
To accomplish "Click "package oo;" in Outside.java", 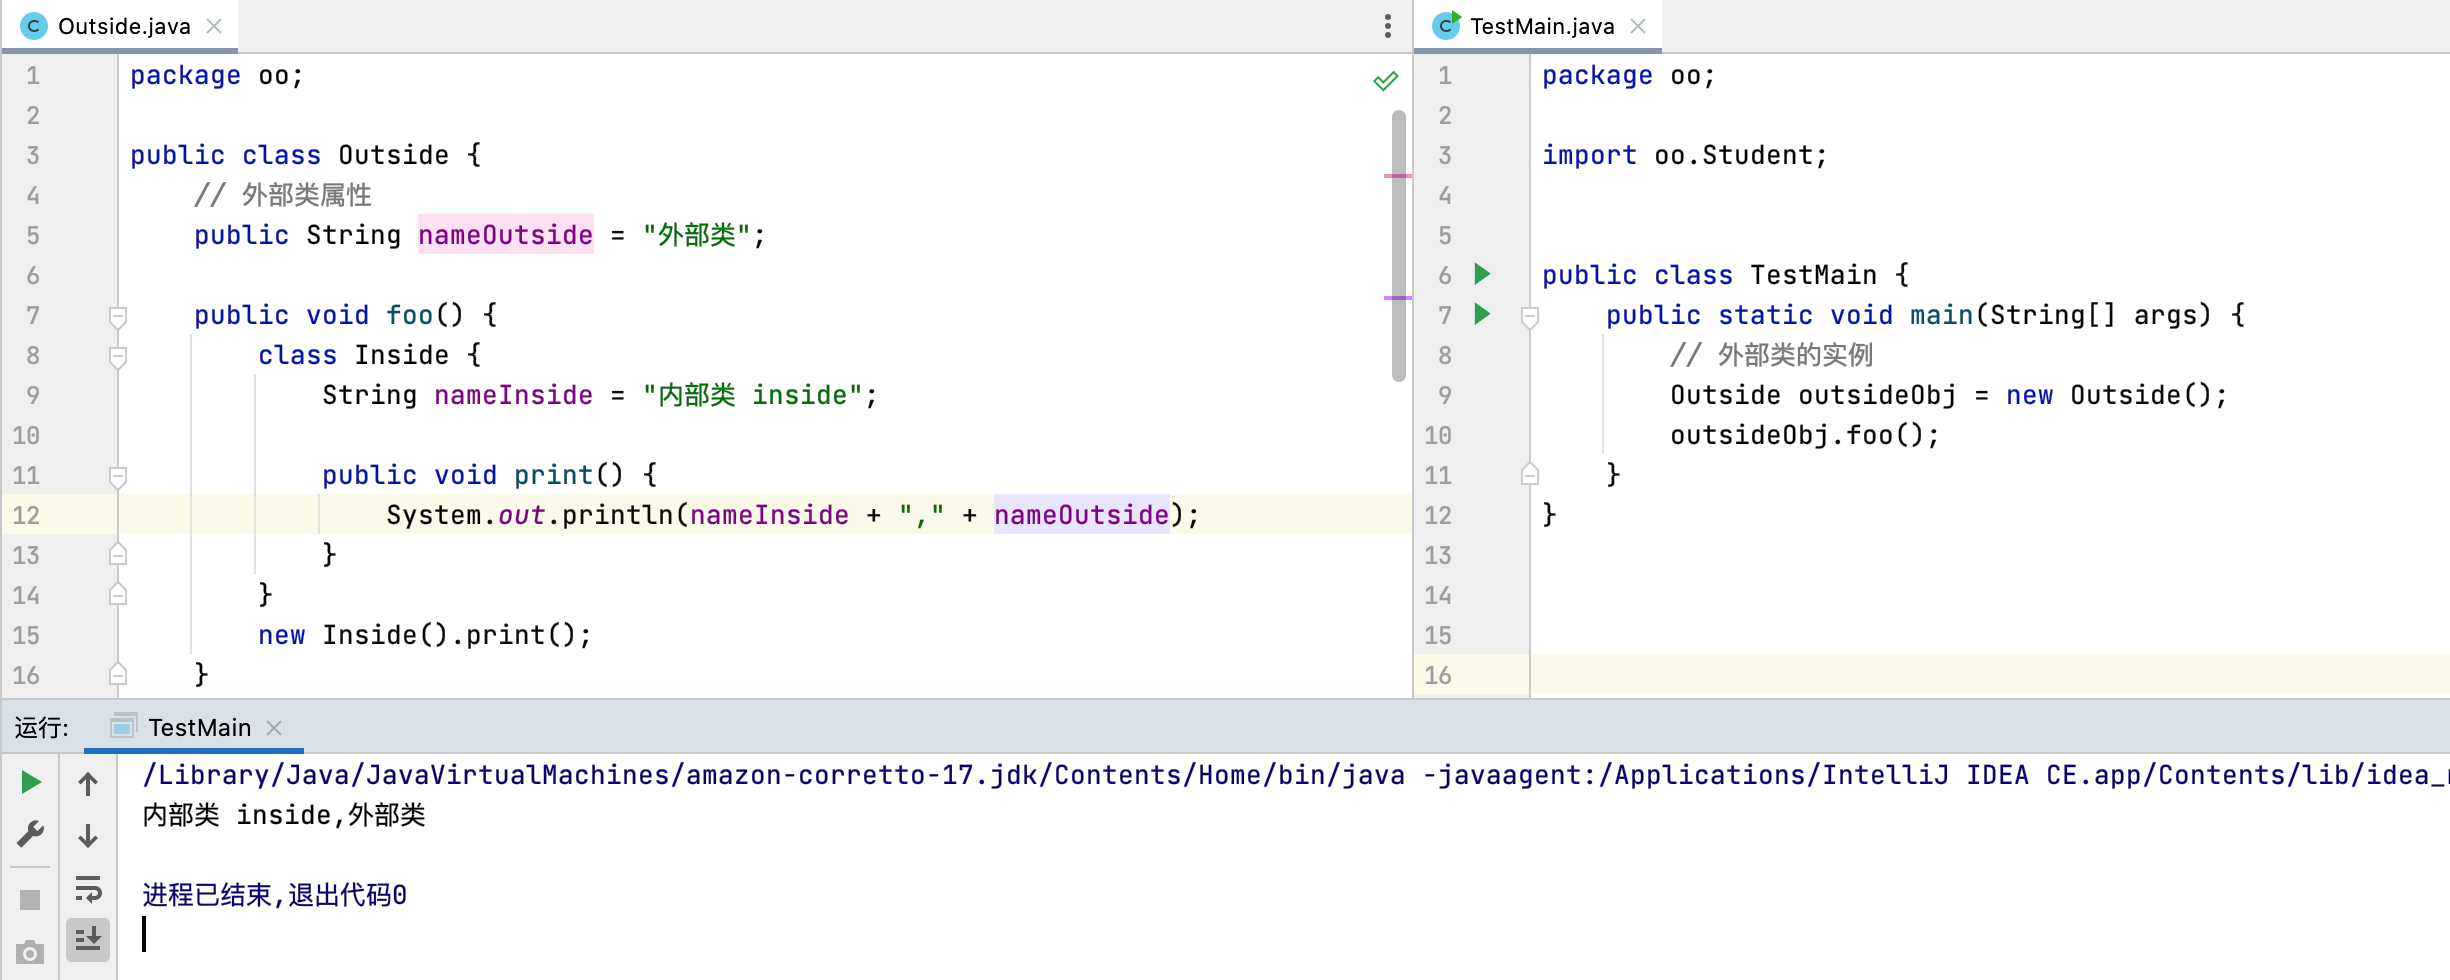I will [x=216, y=75].
